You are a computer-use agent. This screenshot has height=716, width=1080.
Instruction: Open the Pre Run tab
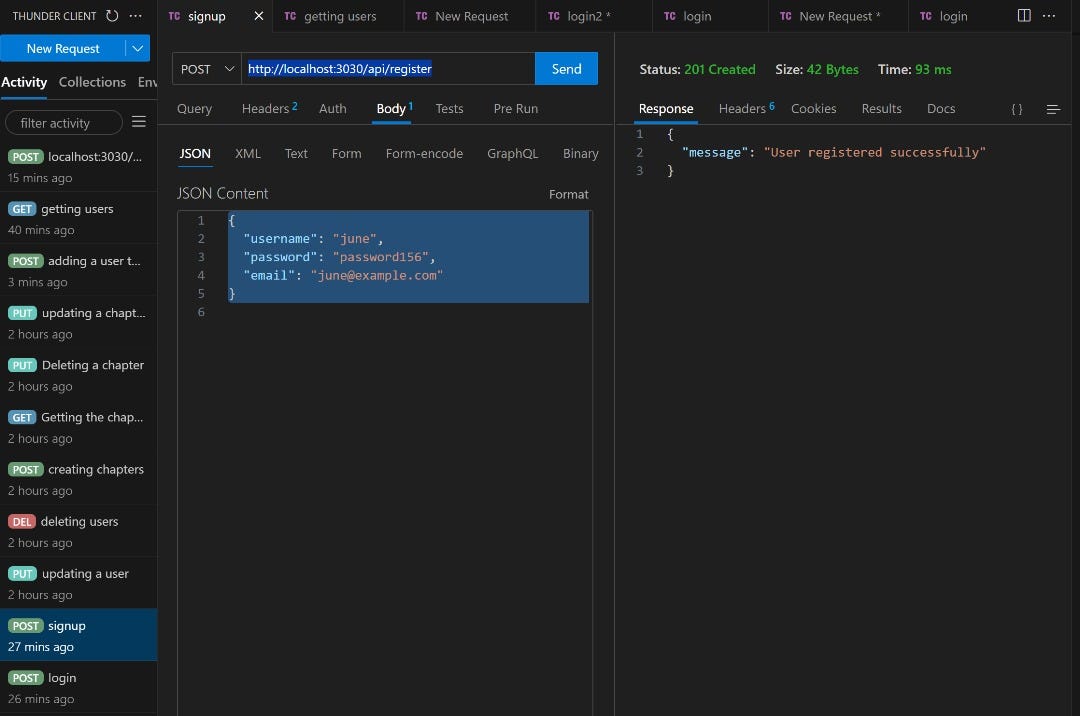515,108
